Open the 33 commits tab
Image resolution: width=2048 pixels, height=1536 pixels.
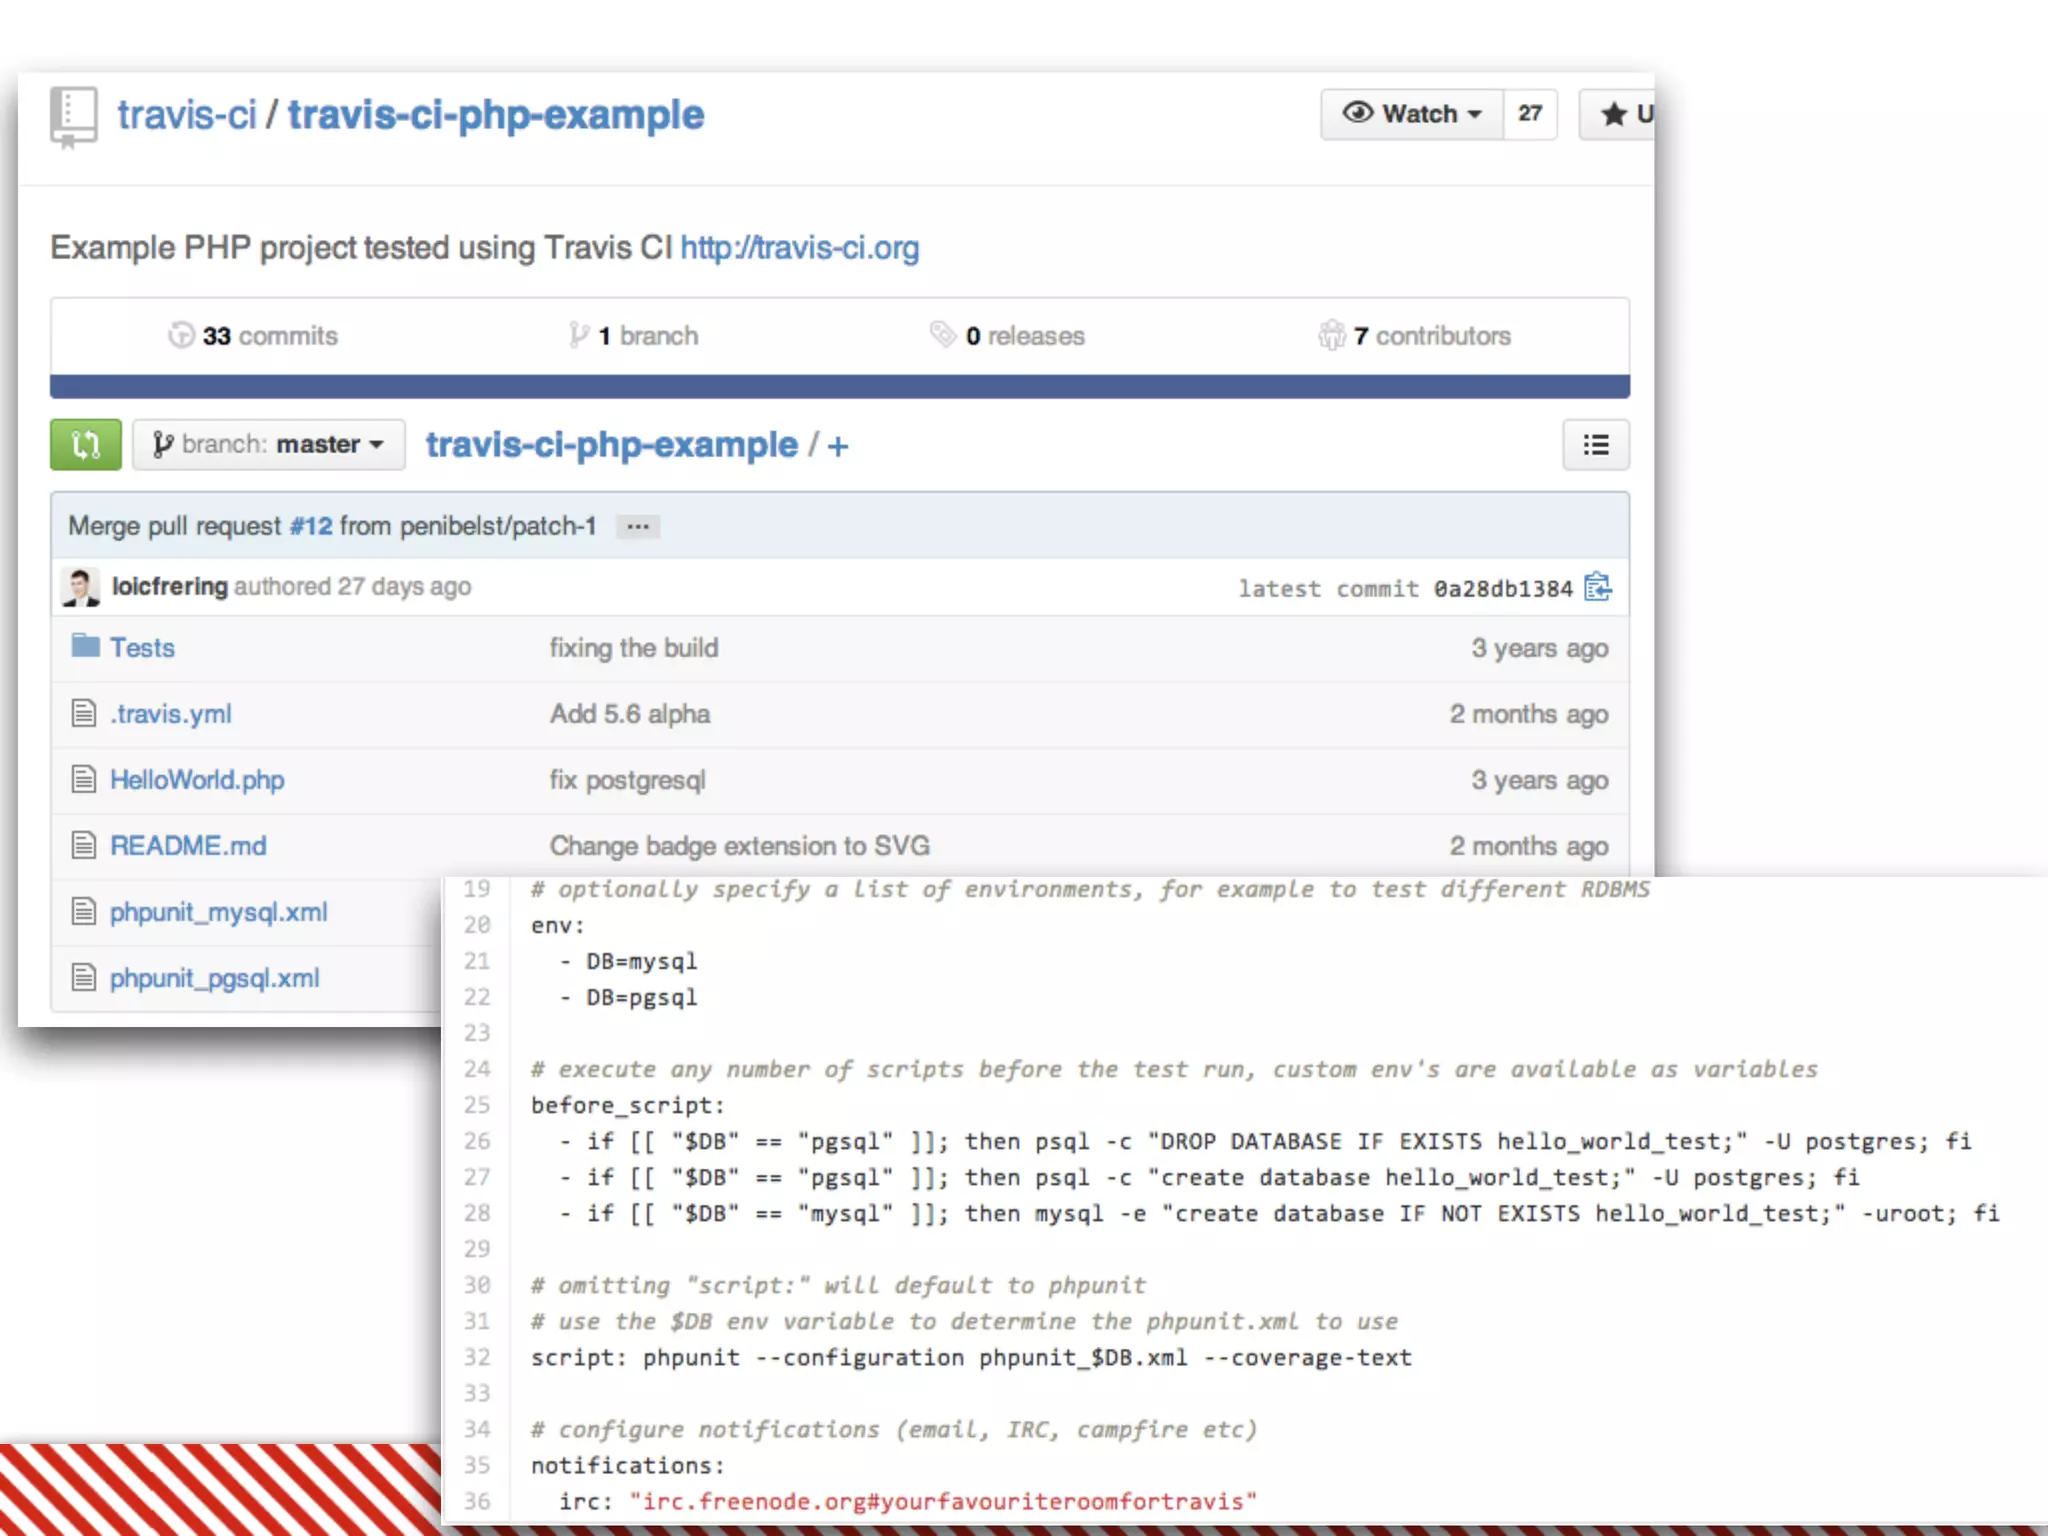253,336
